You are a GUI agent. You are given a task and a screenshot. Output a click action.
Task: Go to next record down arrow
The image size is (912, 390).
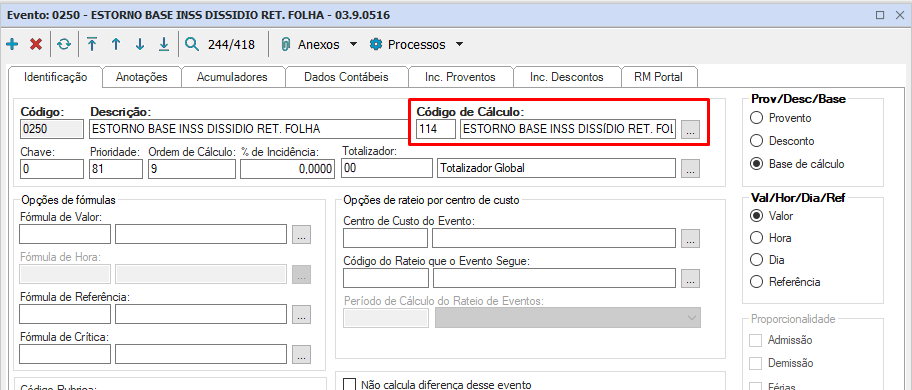tap(140, 44)
